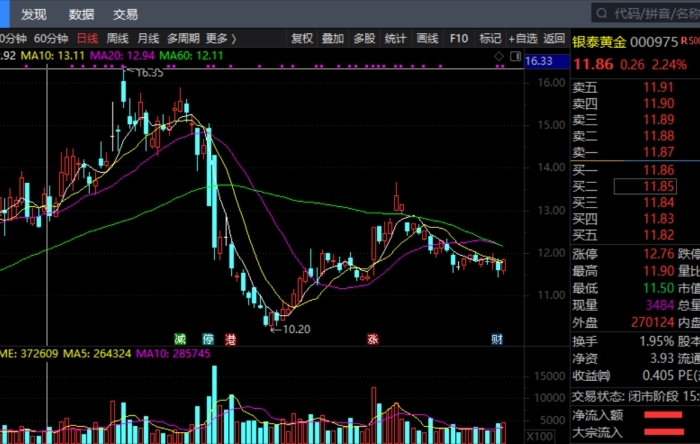
Task: Select highlighted 买二 price 11.85
Action: pos(646,187)
